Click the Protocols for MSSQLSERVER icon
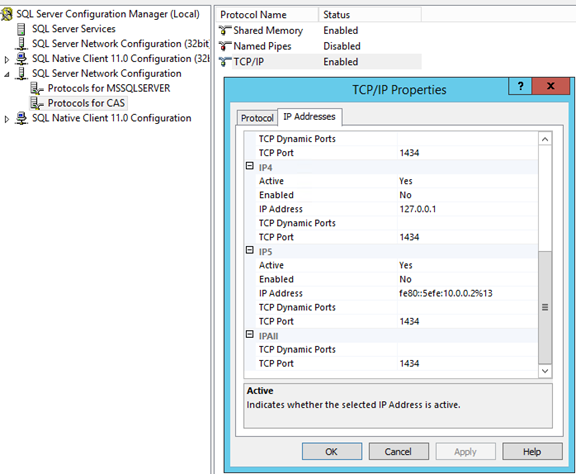Viewport: 576px width, 474px height. click(37, 89)
